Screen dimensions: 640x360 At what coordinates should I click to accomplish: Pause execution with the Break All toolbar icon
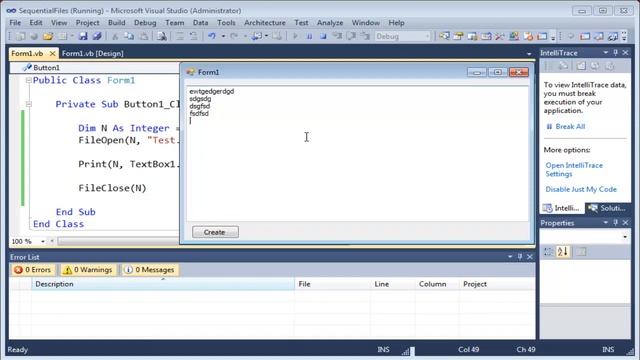pyautogui.click(x=309, y=36)
